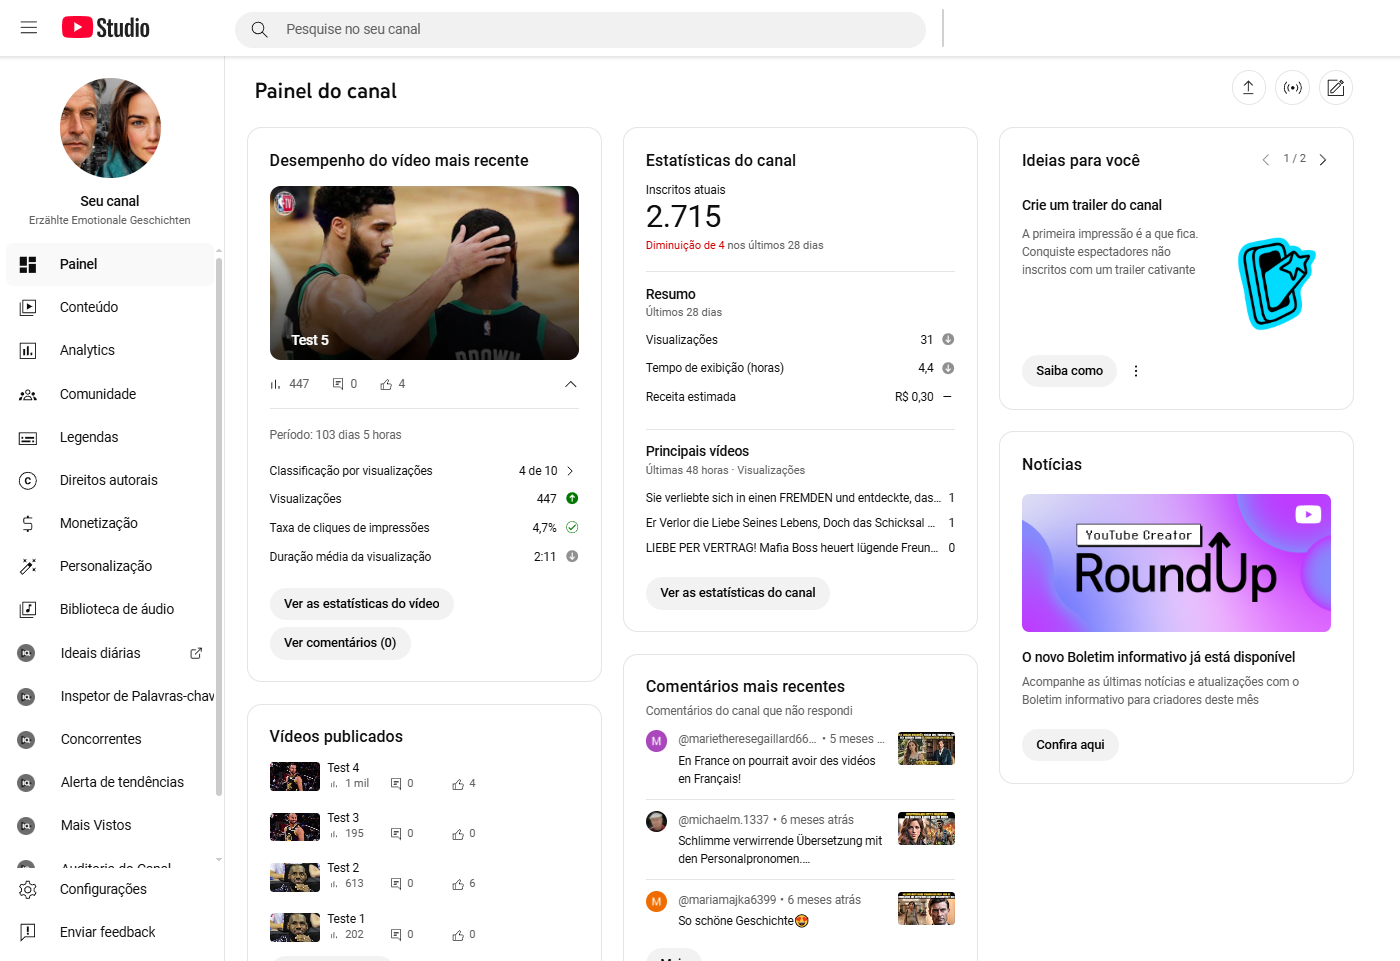The height and width of the screenshot is (961, 1400).
Task: Click the @michaelm.1337 comment username
Action: tap(724, 820)
